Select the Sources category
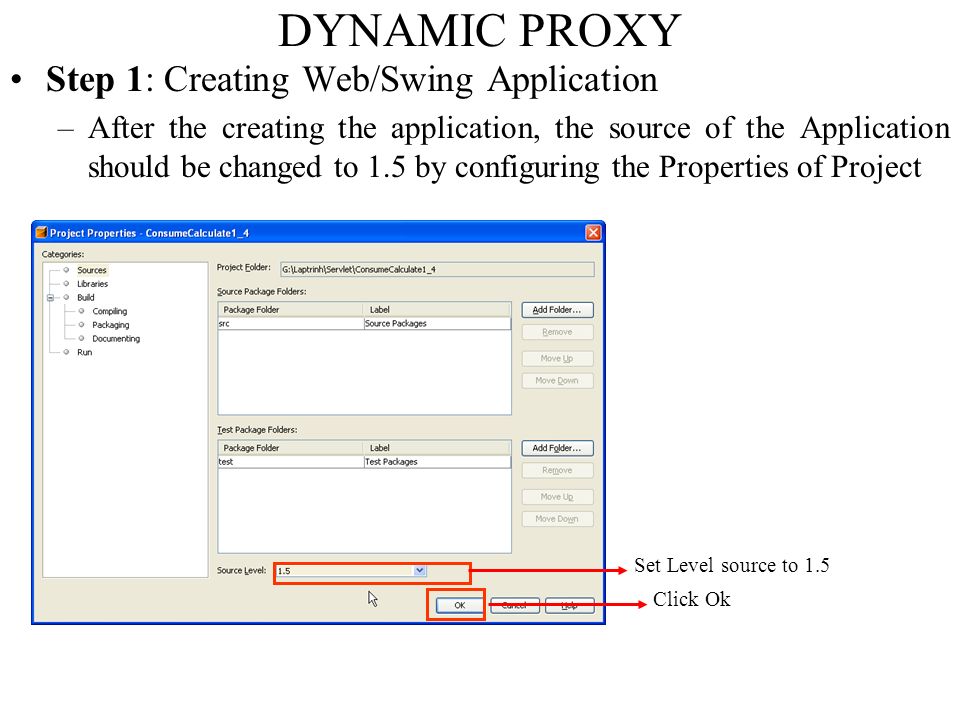Screen dimensions: 960x720 click(92, 270)
